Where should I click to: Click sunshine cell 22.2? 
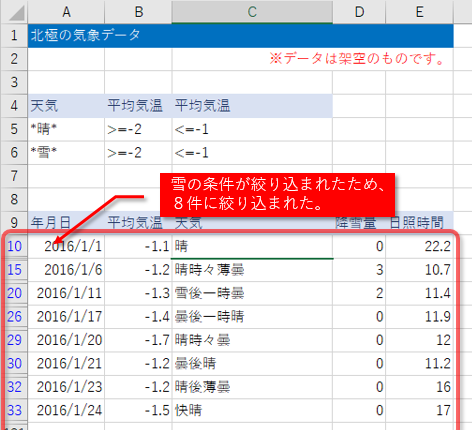(x=419, y=246)
